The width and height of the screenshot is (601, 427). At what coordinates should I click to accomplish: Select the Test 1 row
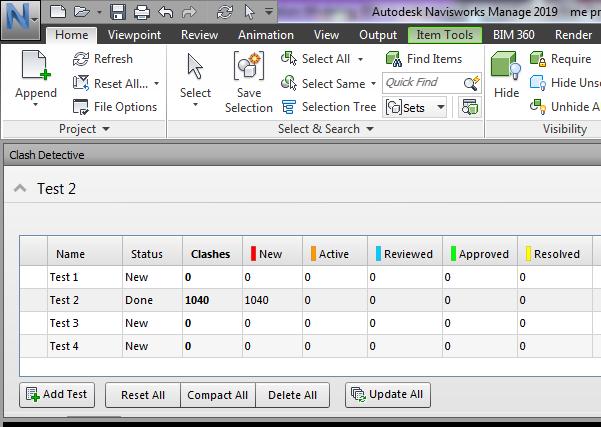click(310, 277)
